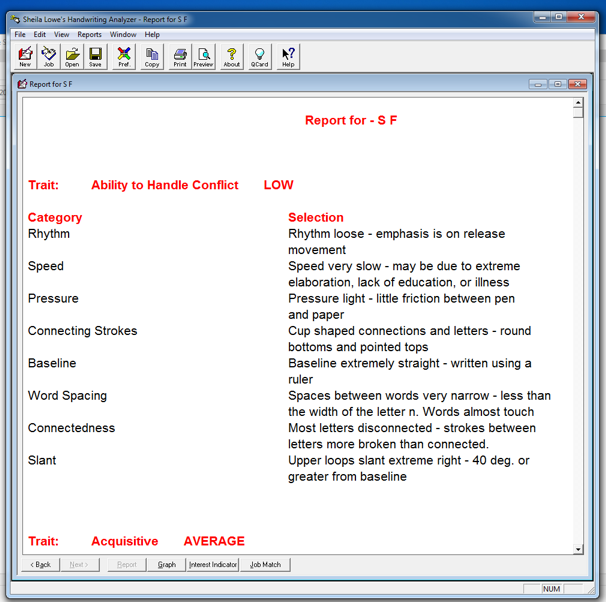Print the report via printer icon
Screen dimensions: 606x602
click(180, 57)
